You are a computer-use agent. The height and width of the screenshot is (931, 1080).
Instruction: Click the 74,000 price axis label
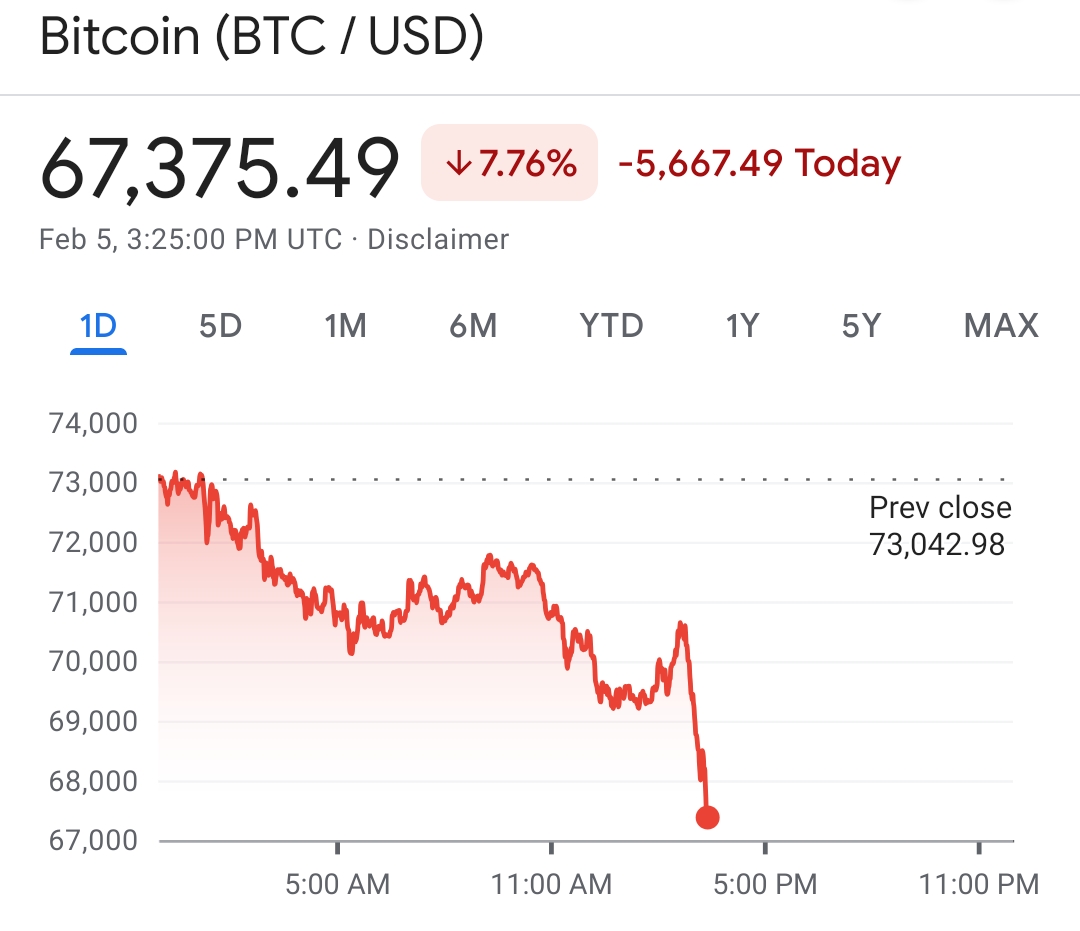point(93,423)
